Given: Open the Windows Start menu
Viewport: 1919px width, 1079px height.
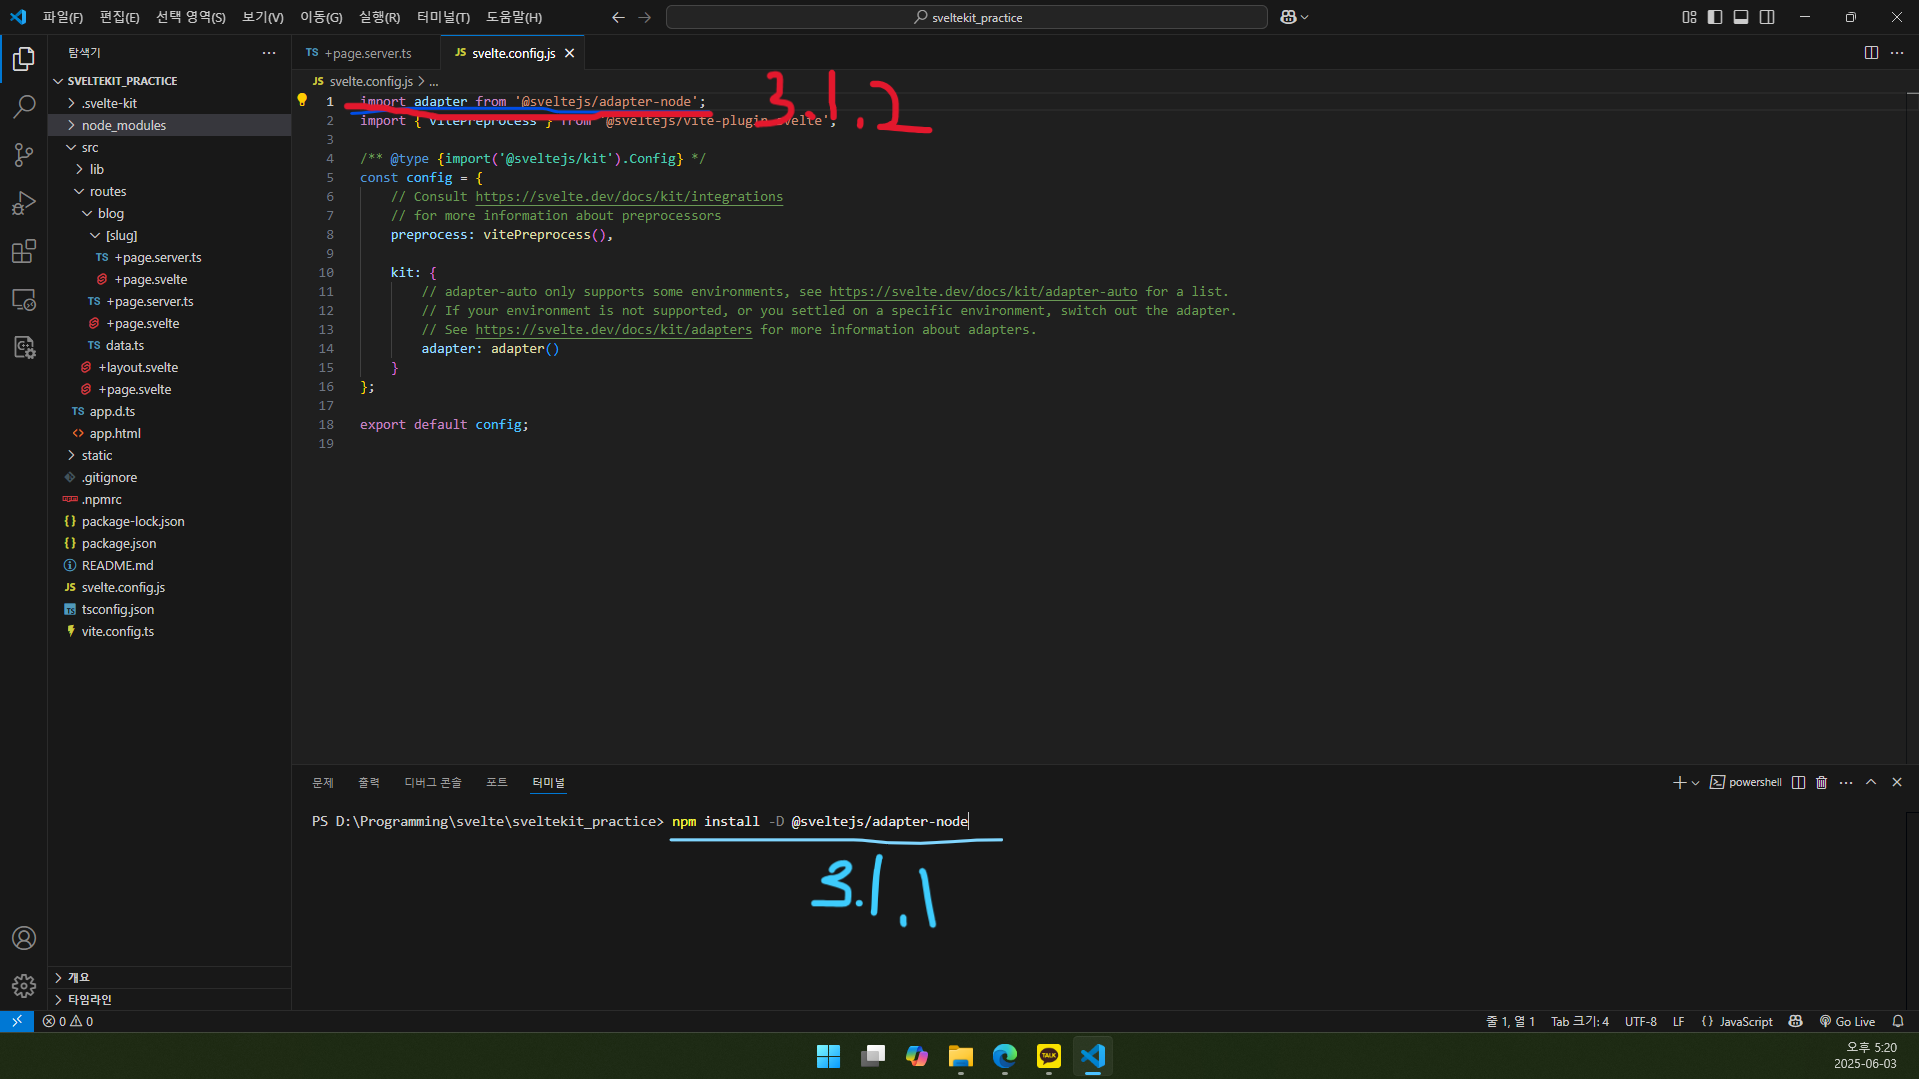Looking at the screenshot, I should click(829, 1056).
